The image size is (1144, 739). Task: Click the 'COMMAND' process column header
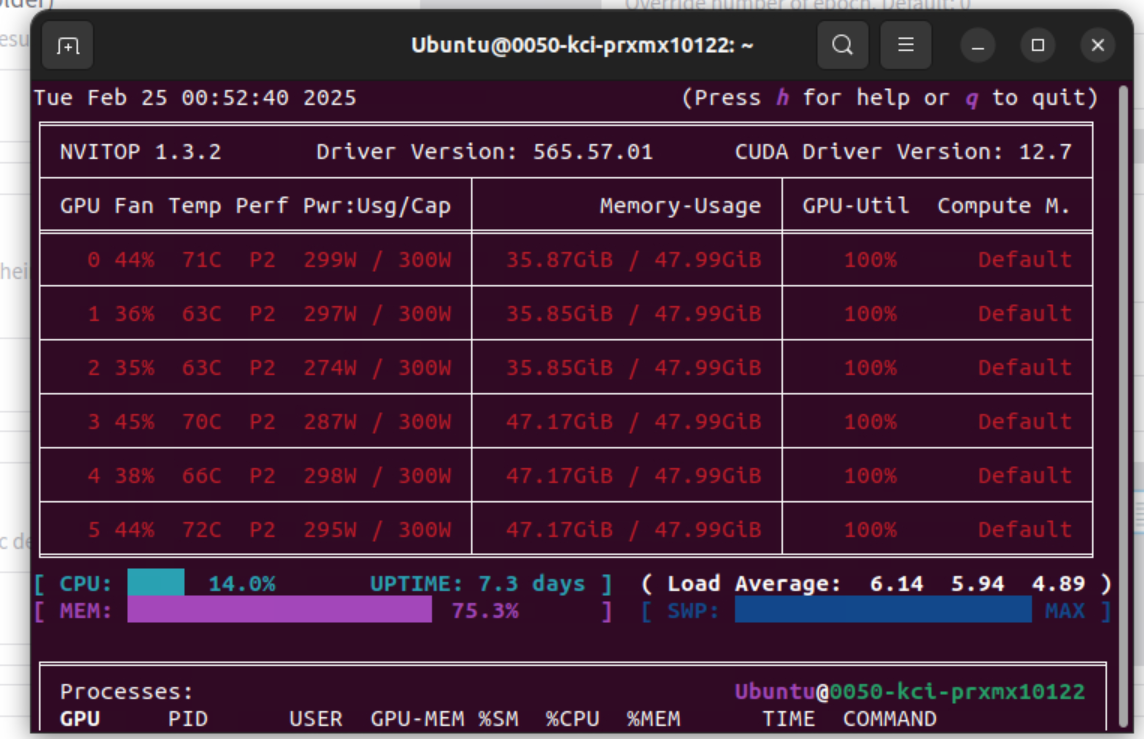point(889,719)
